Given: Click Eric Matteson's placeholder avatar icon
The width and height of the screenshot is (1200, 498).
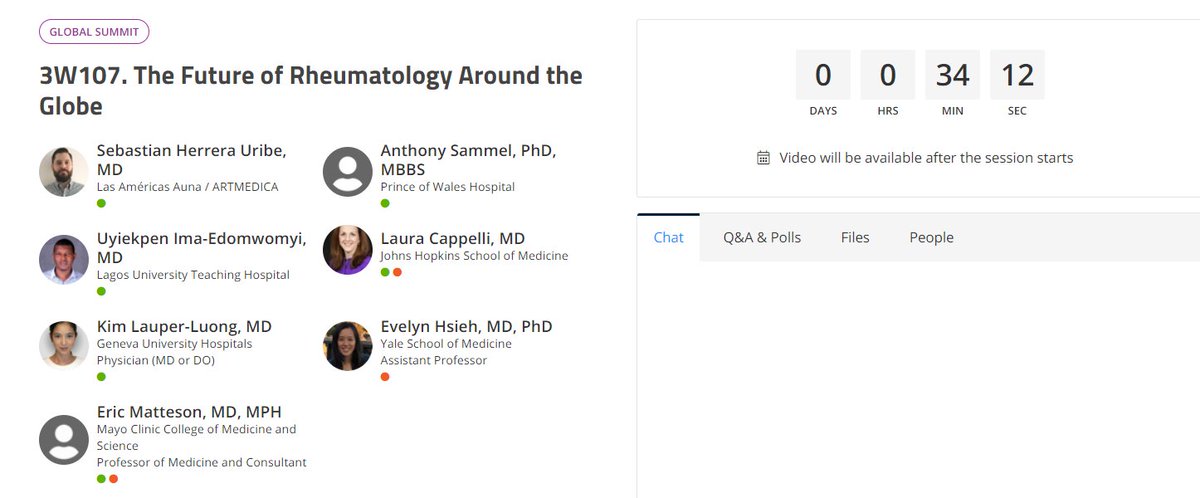Looking at the screenshot, I should click(64, 440).
